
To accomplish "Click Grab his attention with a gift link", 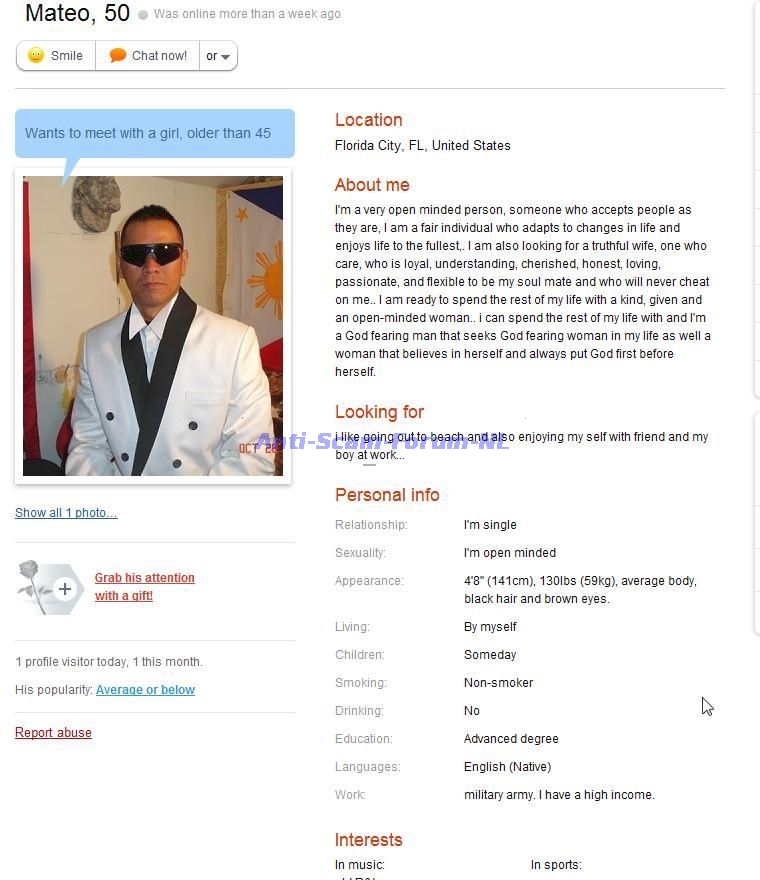I will 145,586.
